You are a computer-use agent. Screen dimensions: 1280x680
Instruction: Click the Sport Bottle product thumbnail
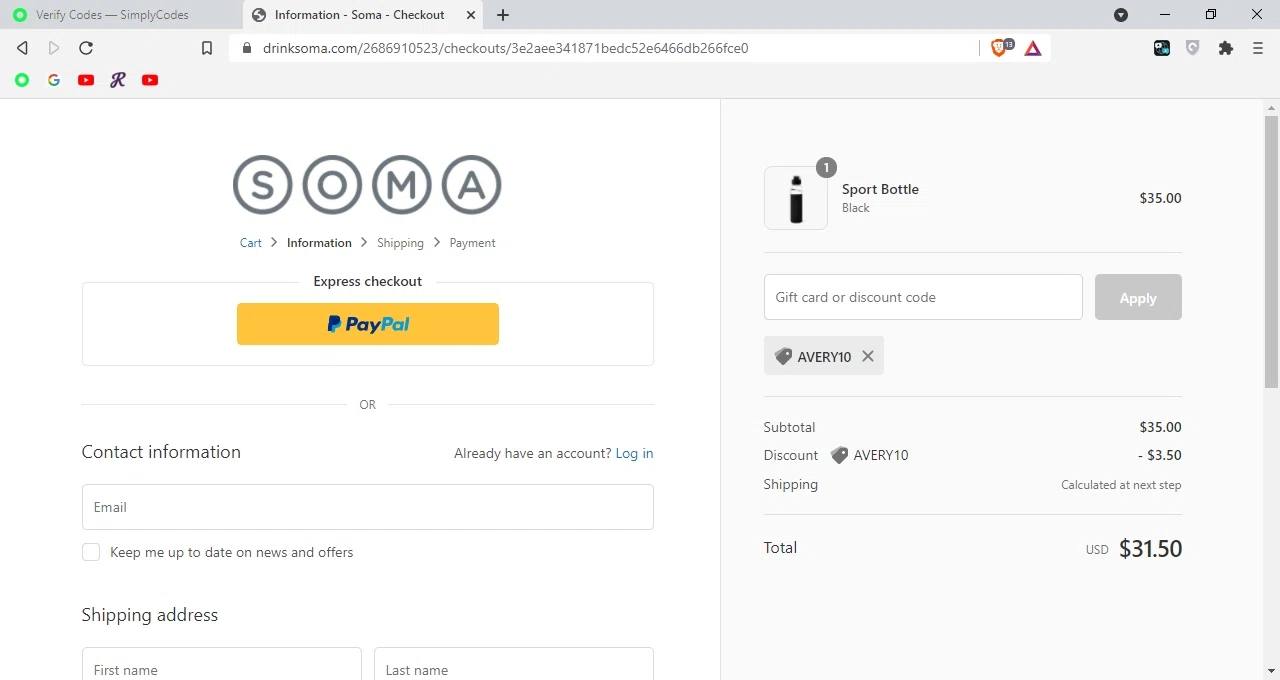[x=796, y=198]
